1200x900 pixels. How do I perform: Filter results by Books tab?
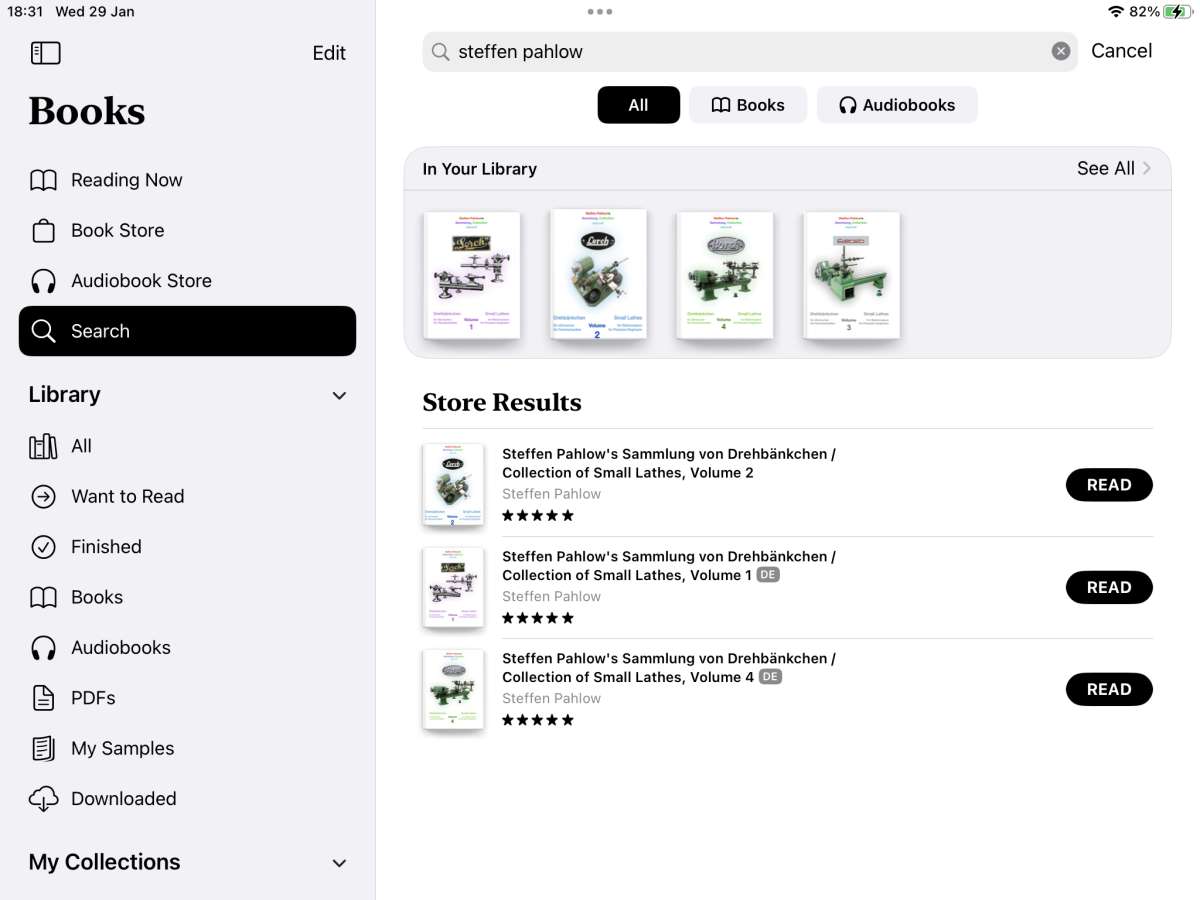(x=748, y=105)
